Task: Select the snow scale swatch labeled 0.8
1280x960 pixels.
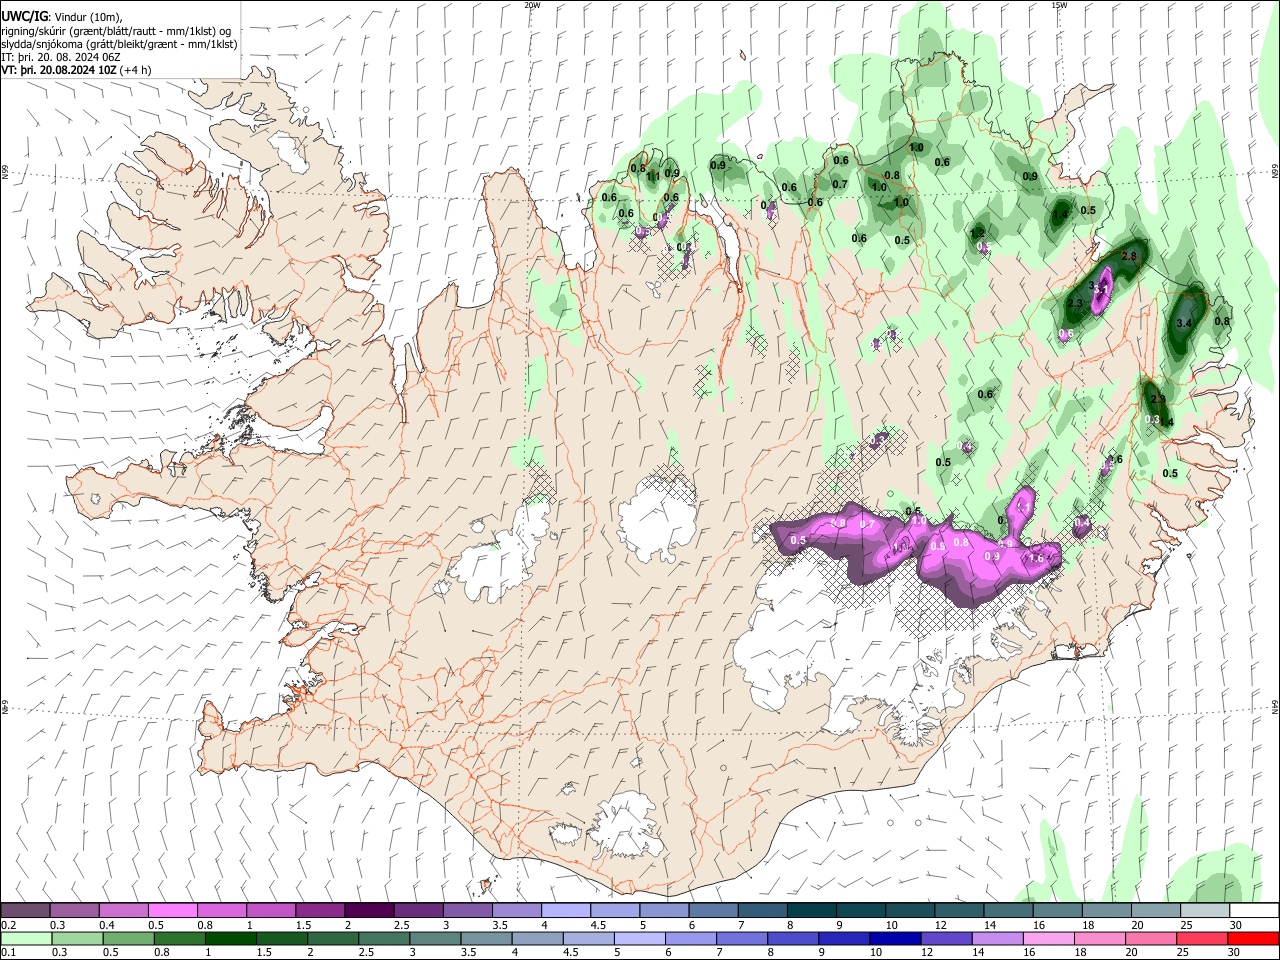Action: point(221,910)
